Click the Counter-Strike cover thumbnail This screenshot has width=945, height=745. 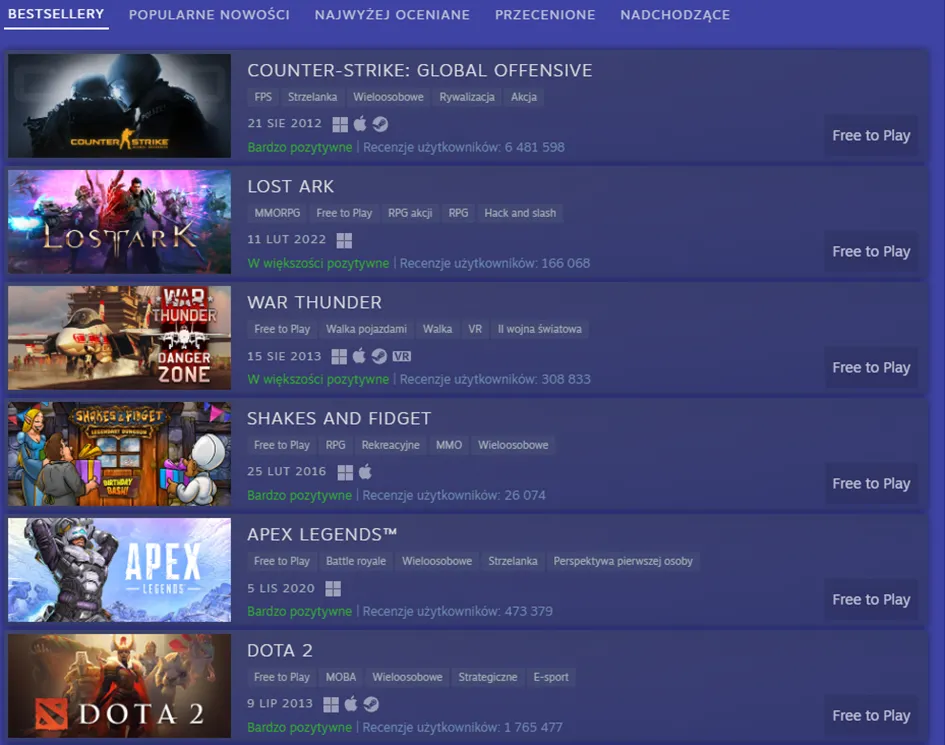pos(119,106)
